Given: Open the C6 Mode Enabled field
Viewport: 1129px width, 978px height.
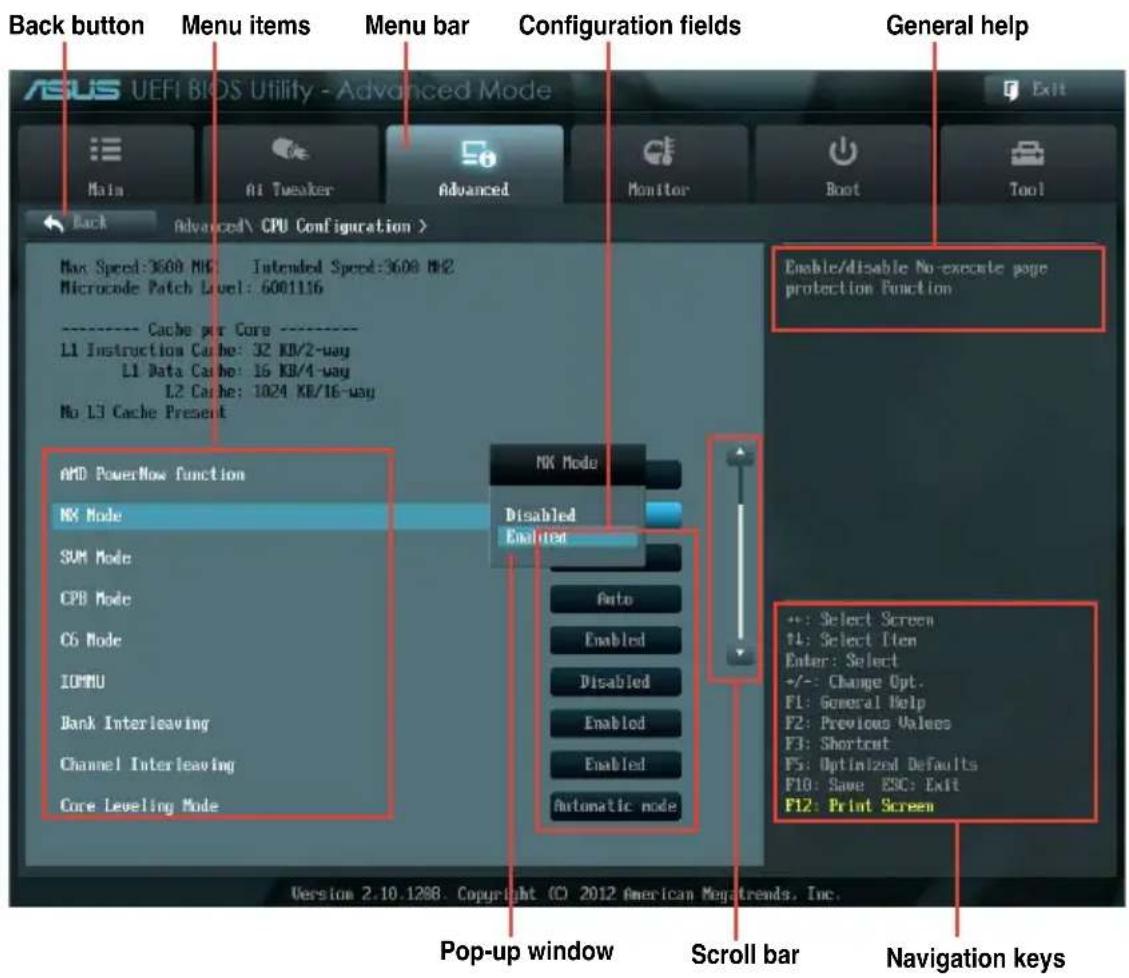Looking at the screenshot, I should (x=615, y=640).
